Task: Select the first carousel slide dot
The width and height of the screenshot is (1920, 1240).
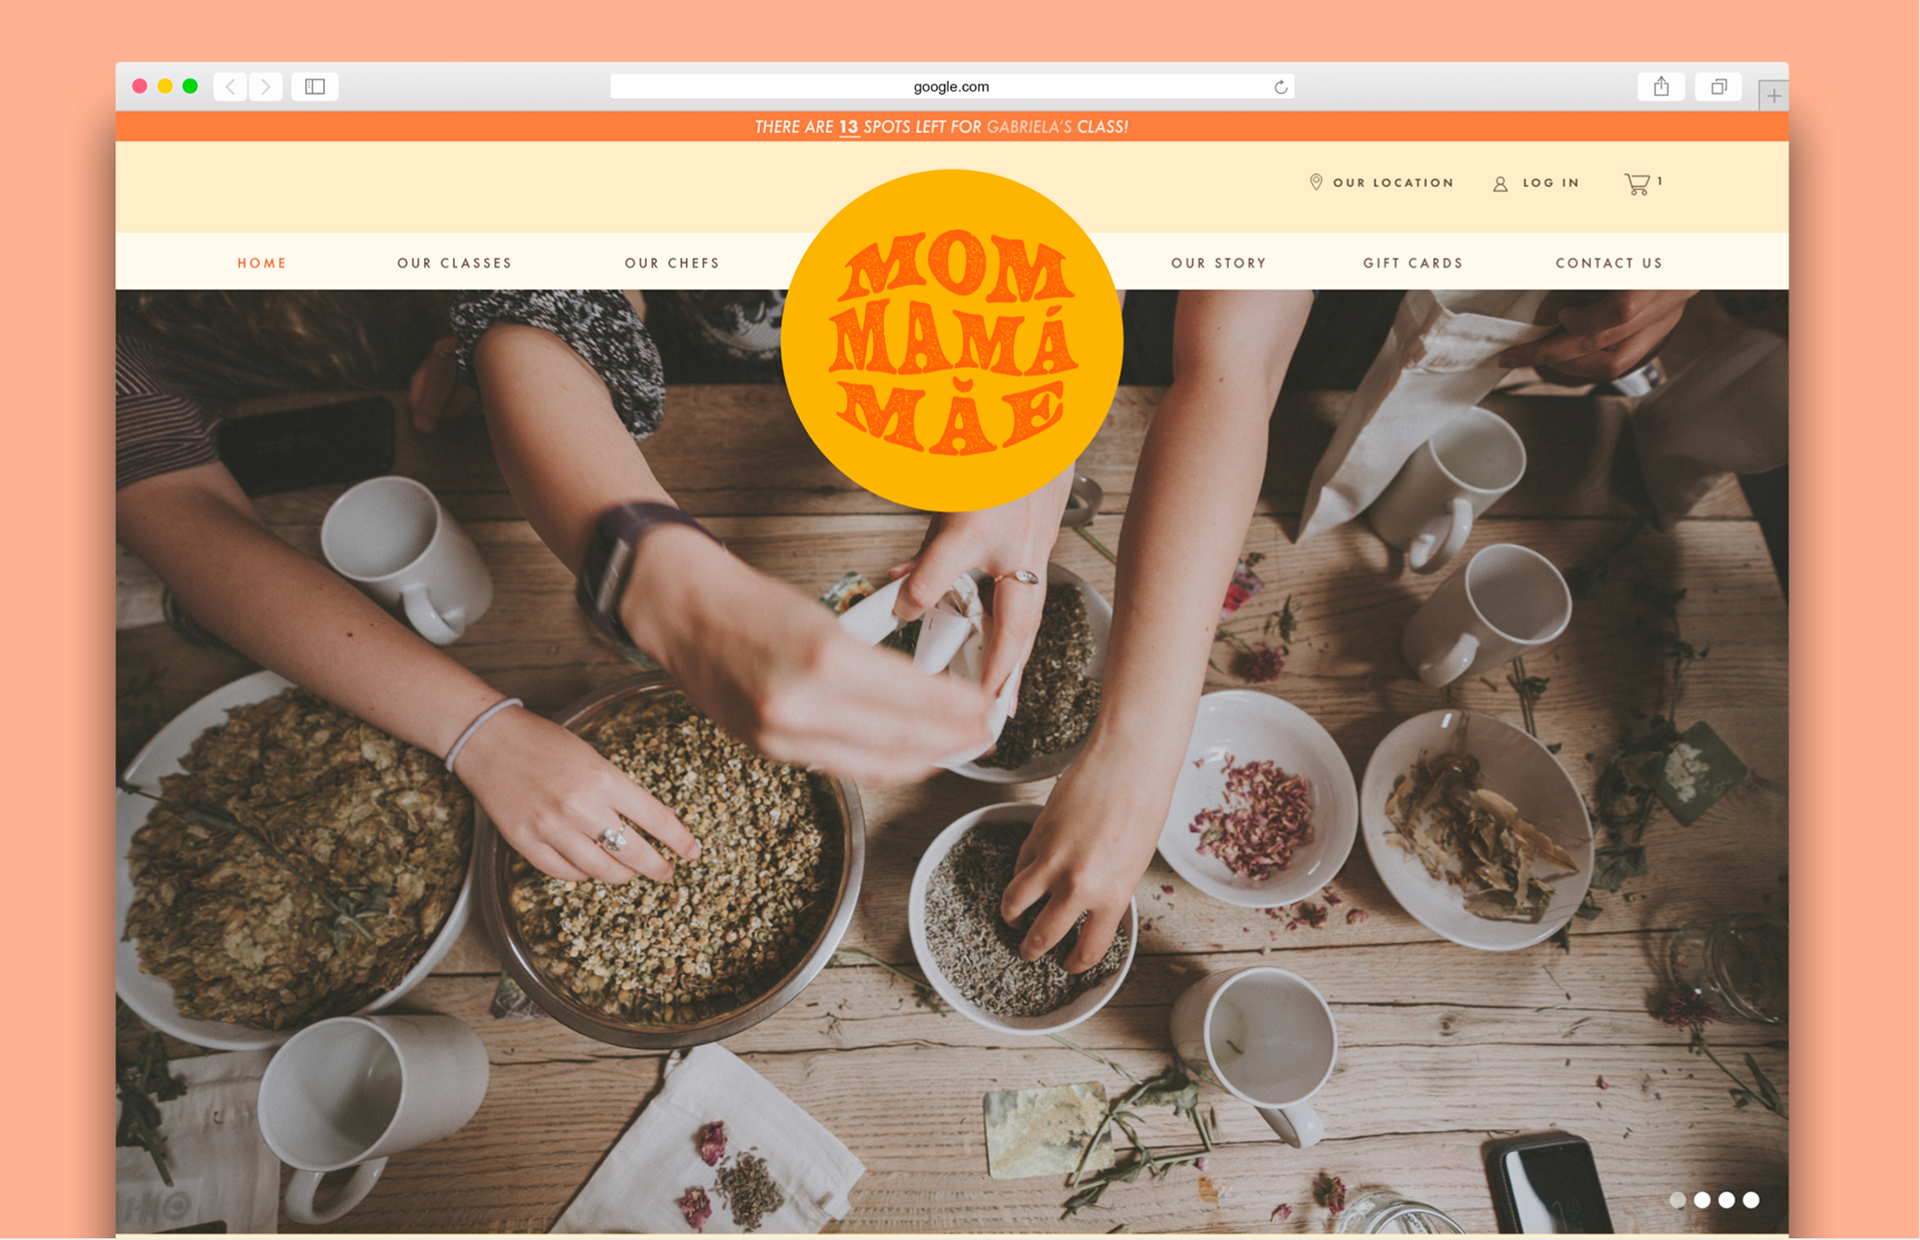Action: click(x=1678, y=1200)
